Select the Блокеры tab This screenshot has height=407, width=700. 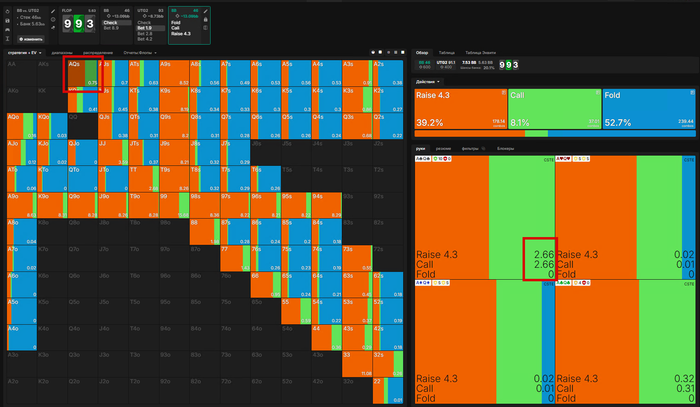[x=505, y=149]
